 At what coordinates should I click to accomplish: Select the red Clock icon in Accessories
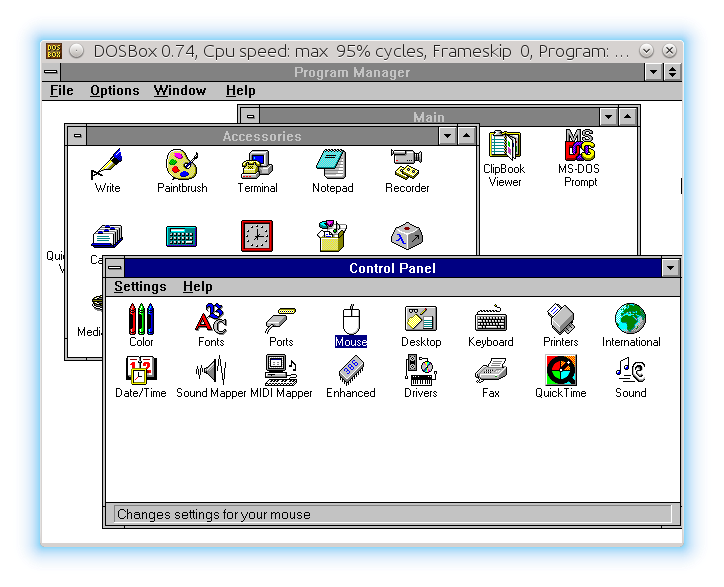[x=257, y=236]
